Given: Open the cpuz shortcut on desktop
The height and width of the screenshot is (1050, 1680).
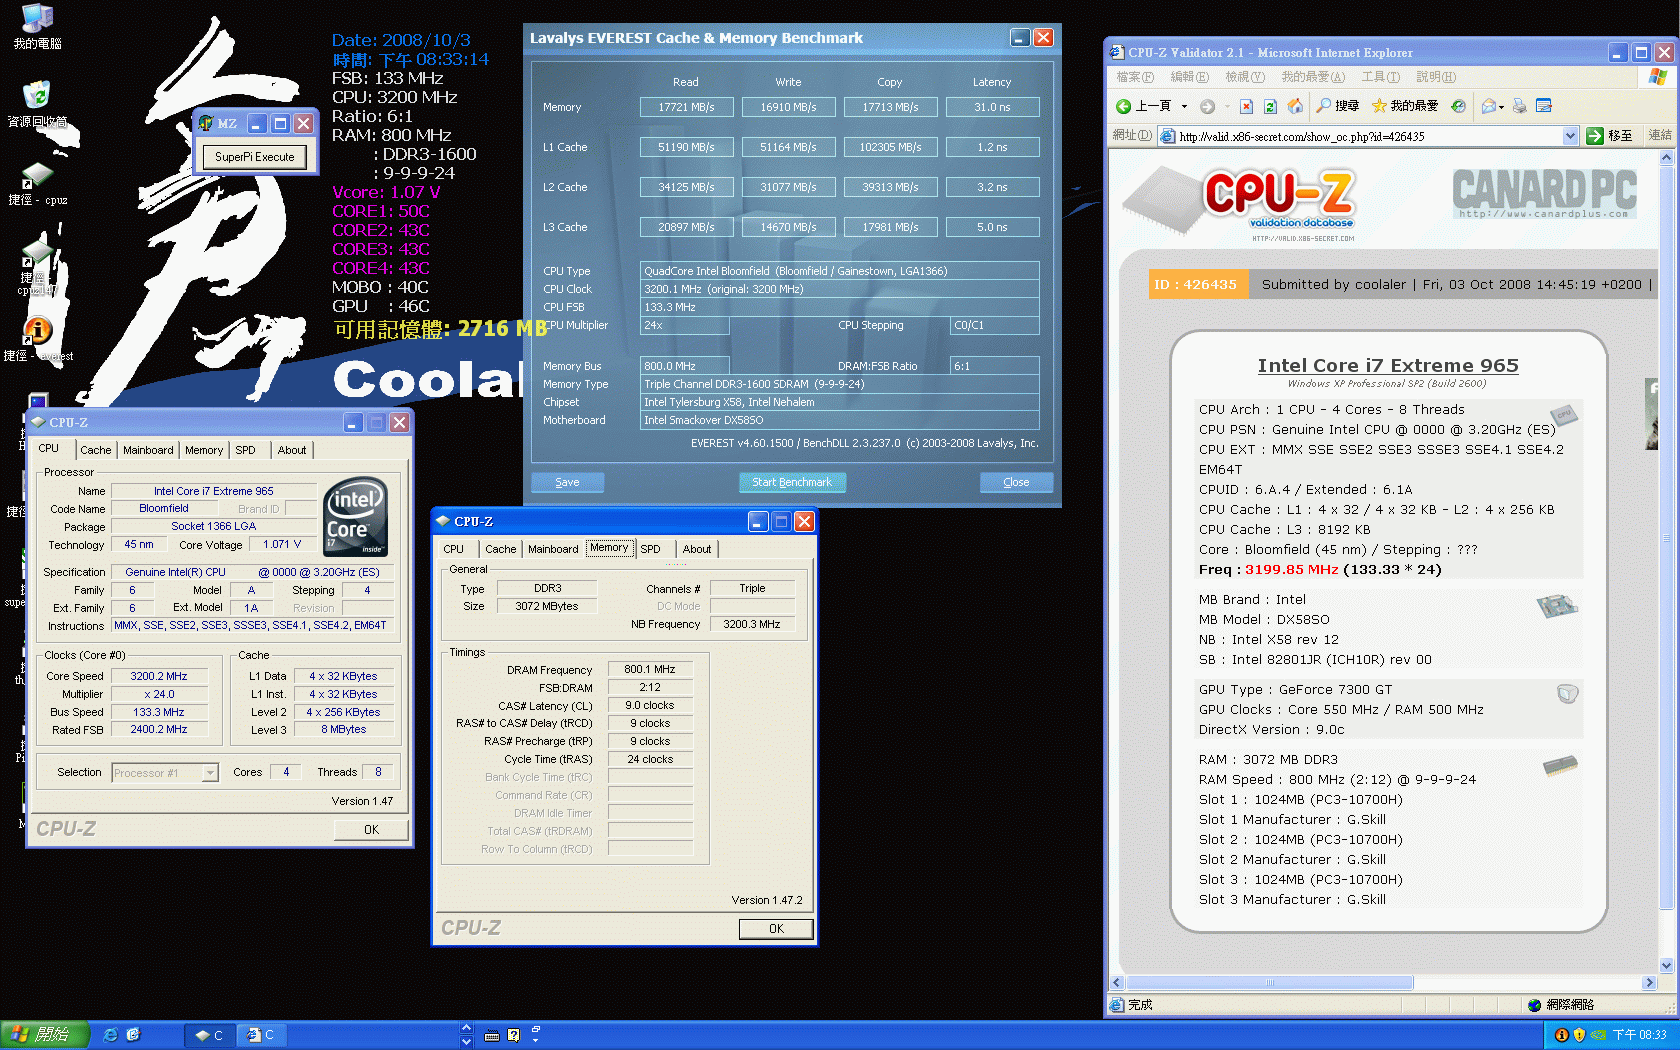Looking at the screenshot, I should pyautogui.click(x=37, y=184).
